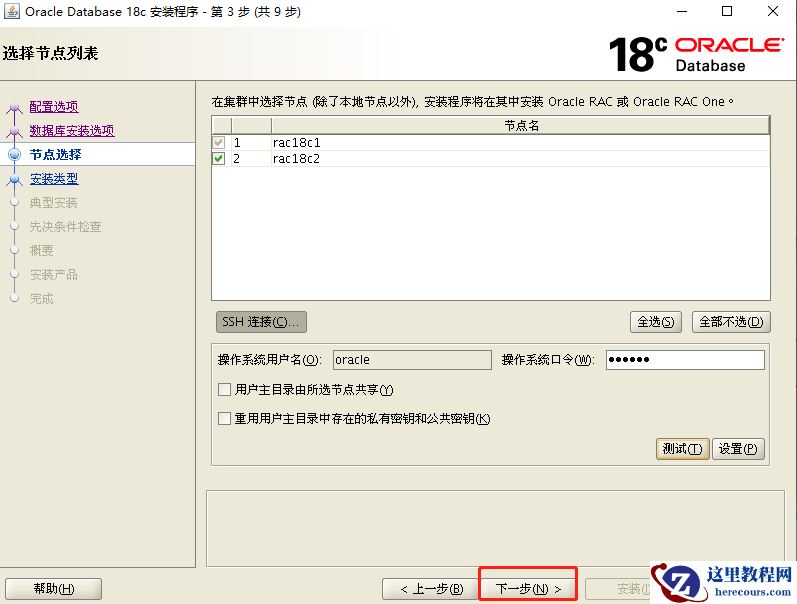The width and height of the screenshot is (797, 604).
Task: Enable 用户主目录由所选节点共享 checkbox
Action: click(x=224, y=389)
